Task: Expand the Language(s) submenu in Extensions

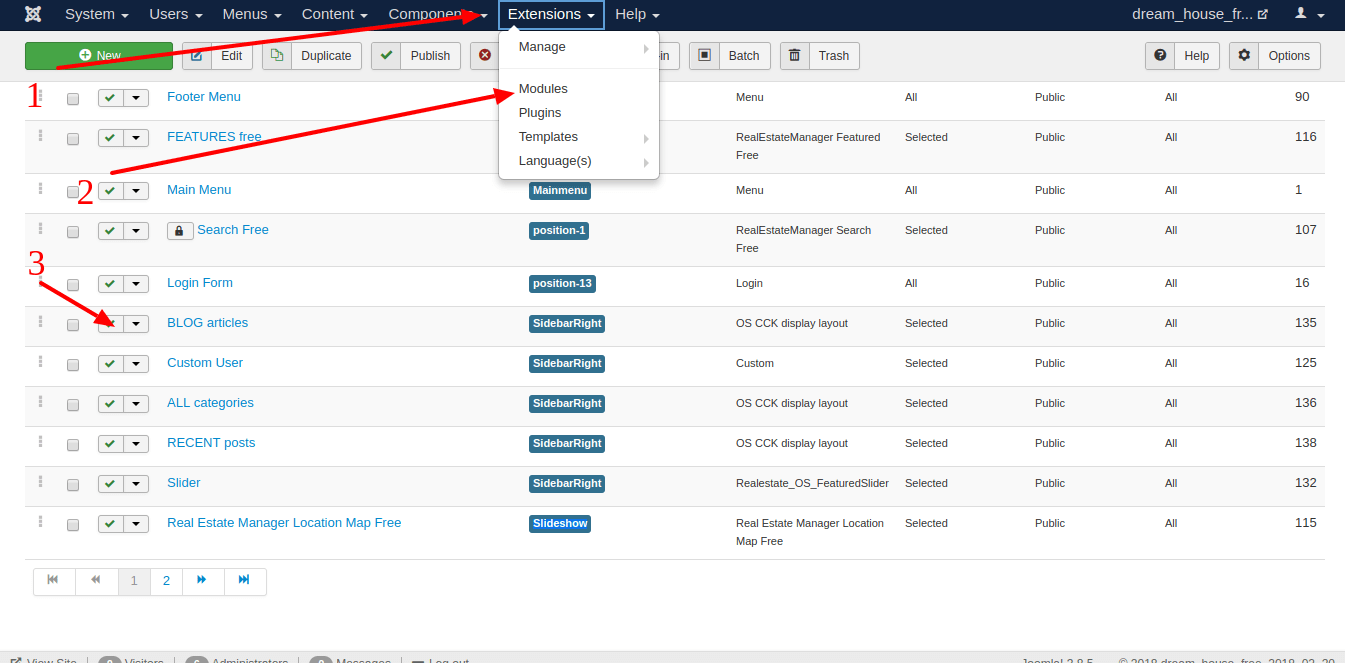Action: (x=579, y=161)
